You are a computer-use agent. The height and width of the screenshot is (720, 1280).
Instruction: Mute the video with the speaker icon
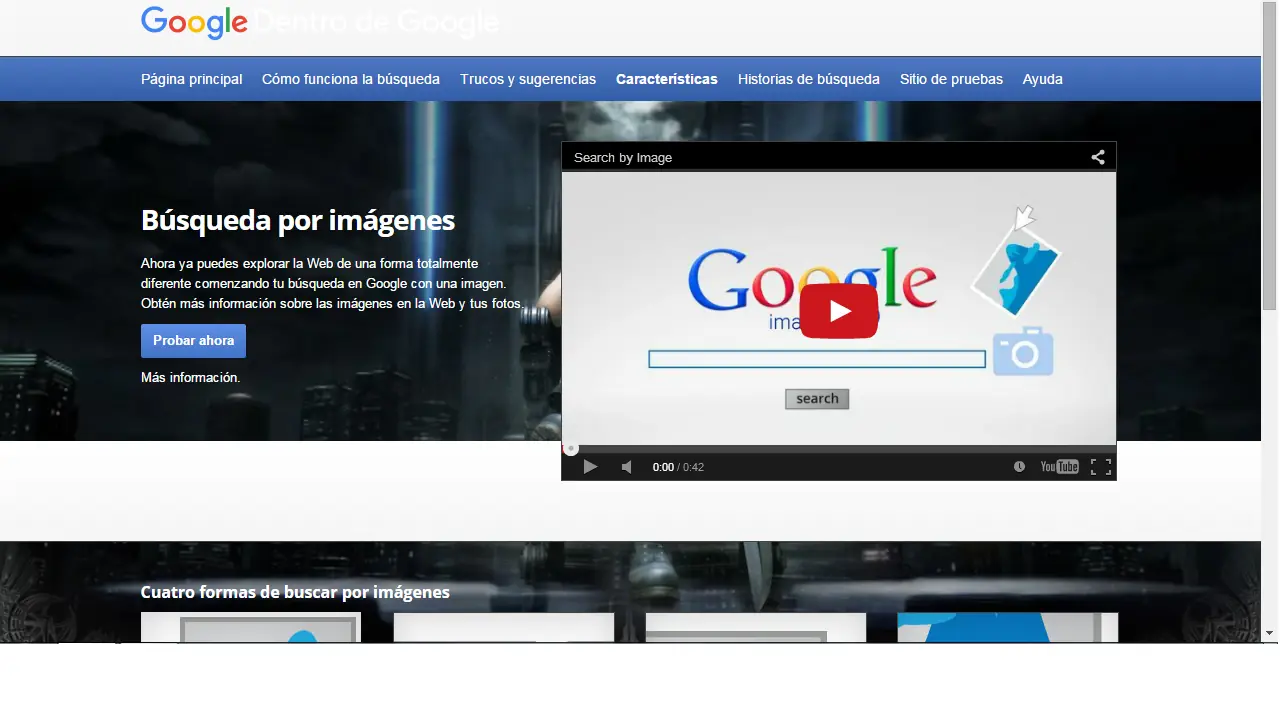pyautogui.click(x=627, y=467)
